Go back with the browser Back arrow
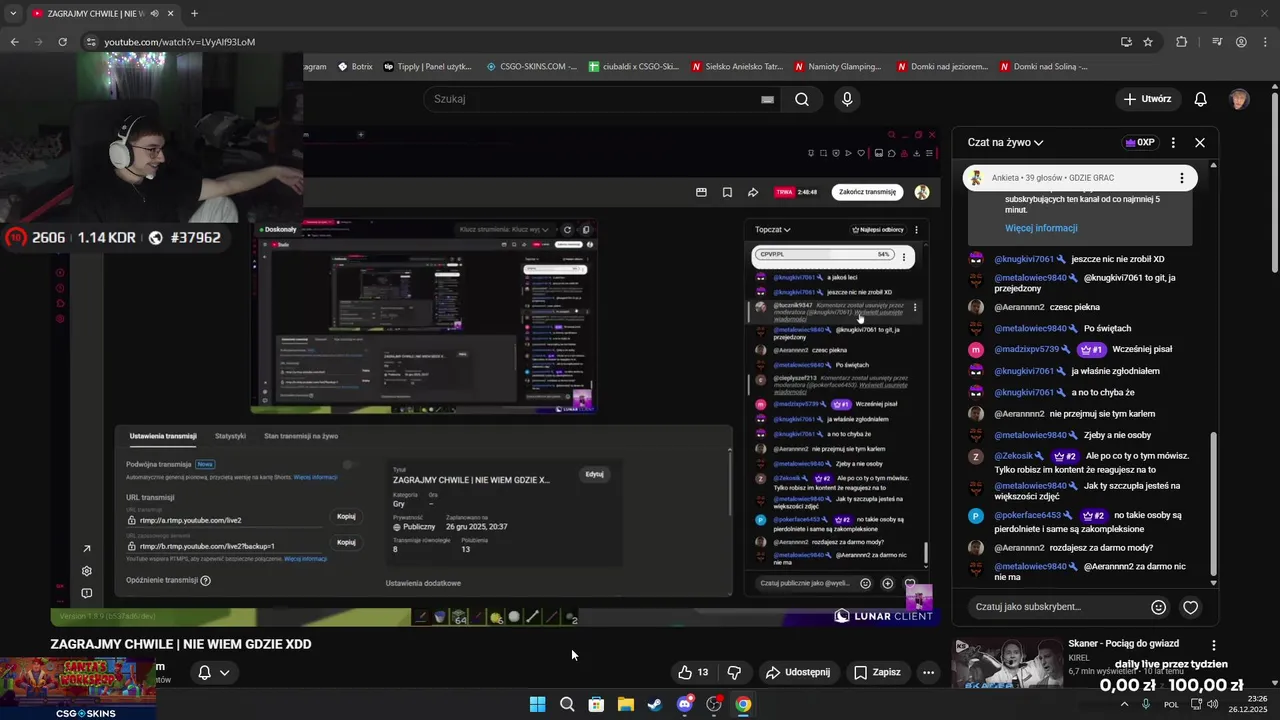Viewport: 1280px width, 720px height. [x=14, y=42]
